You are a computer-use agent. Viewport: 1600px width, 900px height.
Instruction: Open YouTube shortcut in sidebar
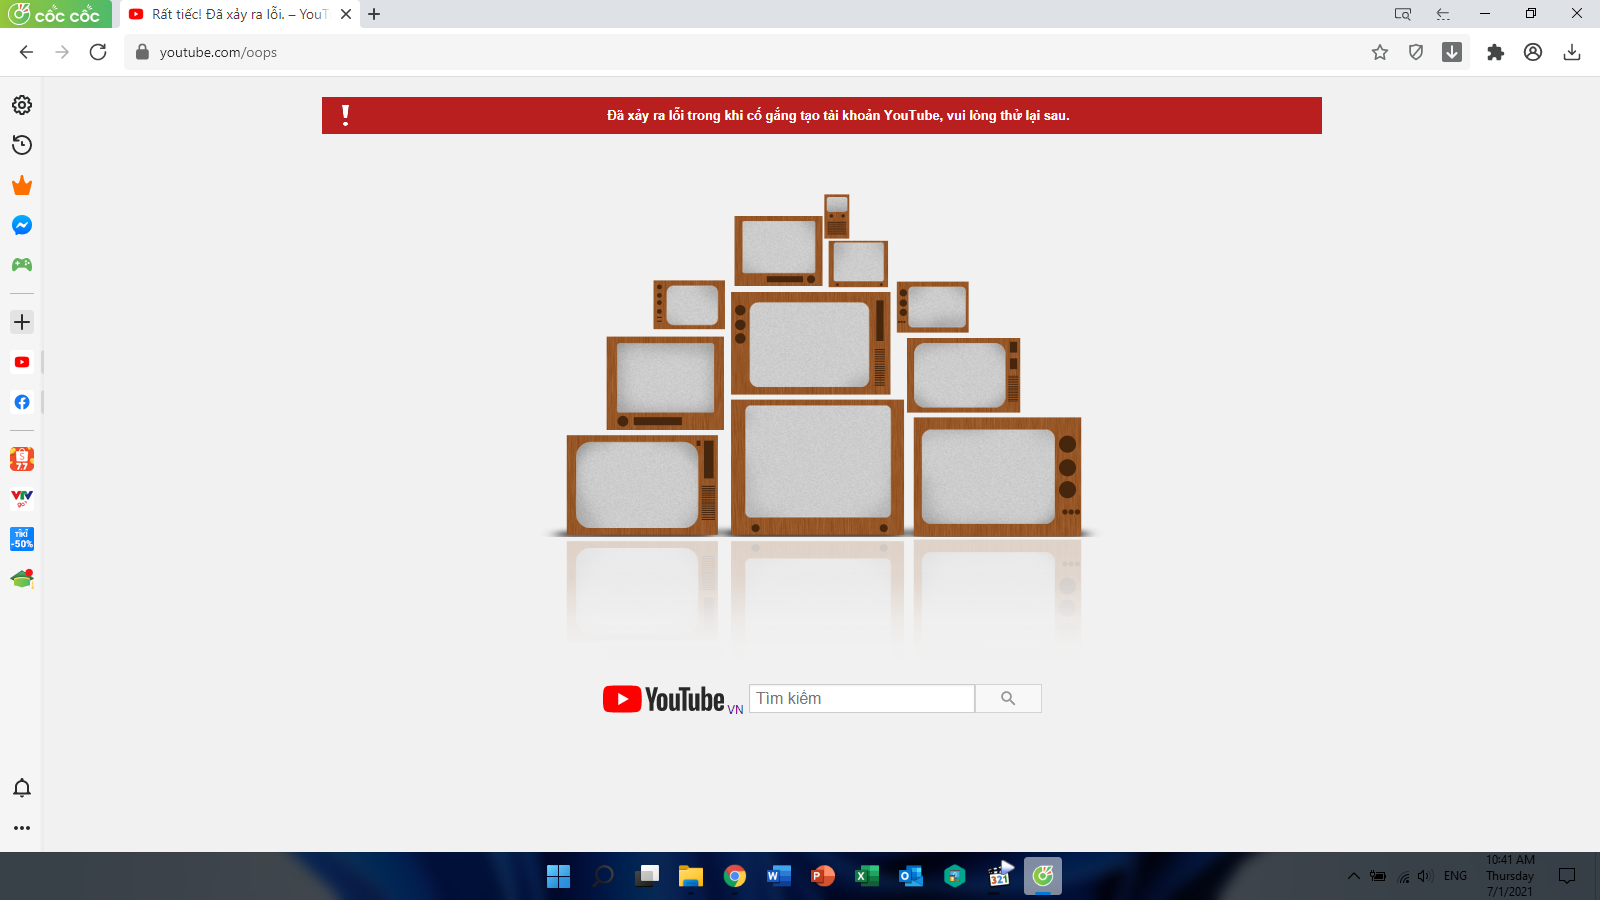coord(22,362)
